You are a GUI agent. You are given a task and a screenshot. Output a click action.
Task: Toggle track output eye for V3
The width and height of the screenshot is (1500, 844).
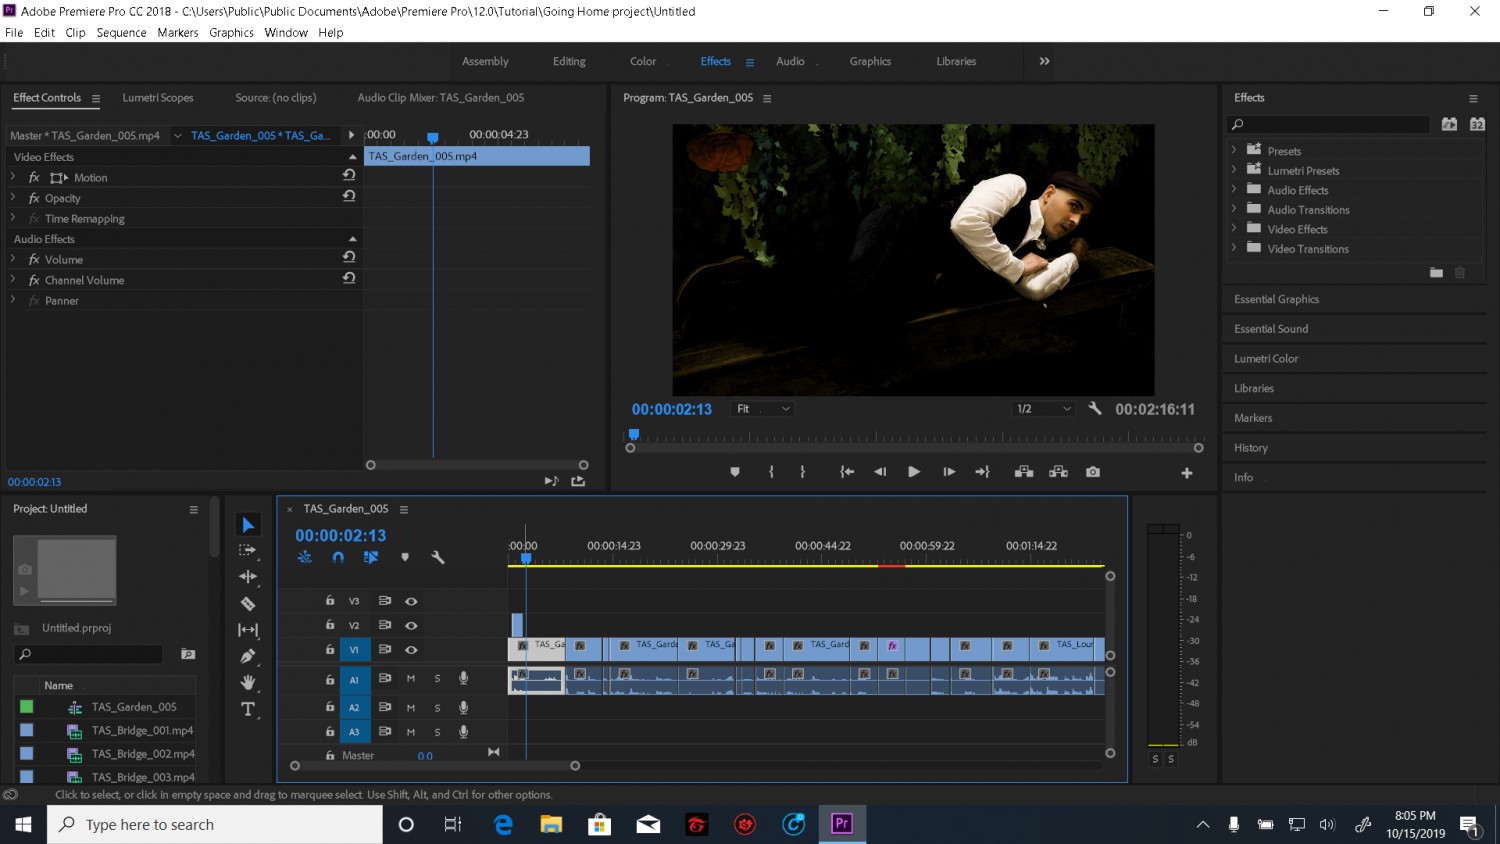point(411,601)
